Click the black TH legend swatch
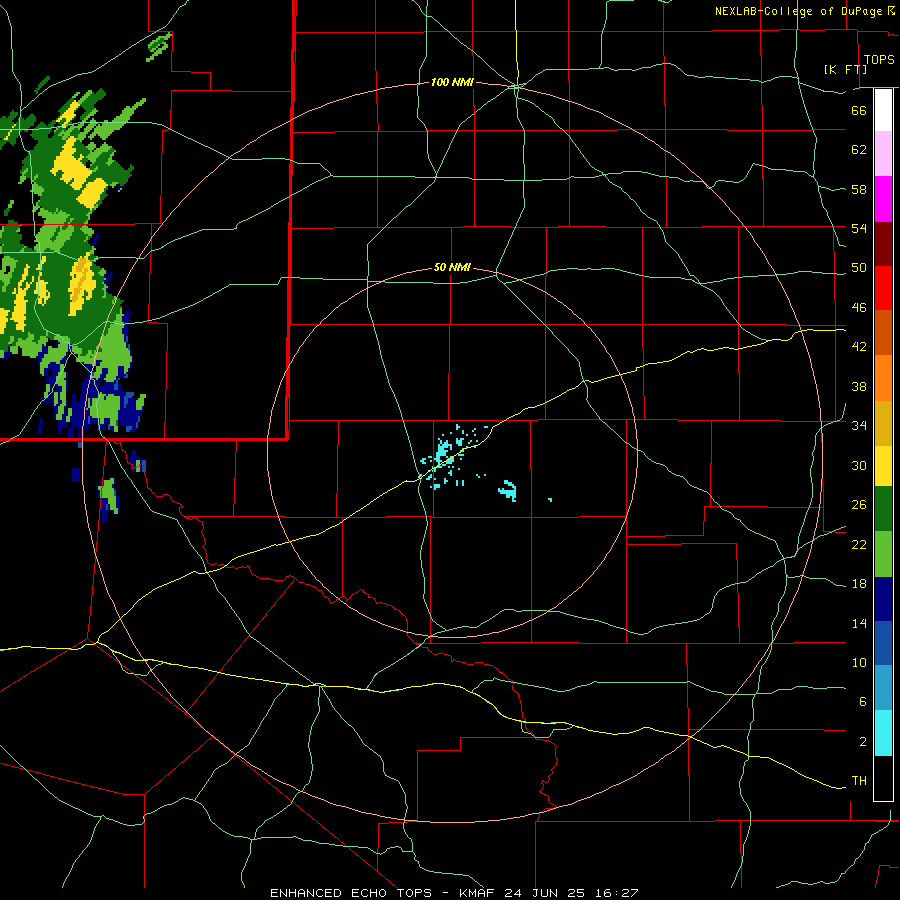This screenshot has width=900, height=900. pyautogui.click(x=883, y=778)
